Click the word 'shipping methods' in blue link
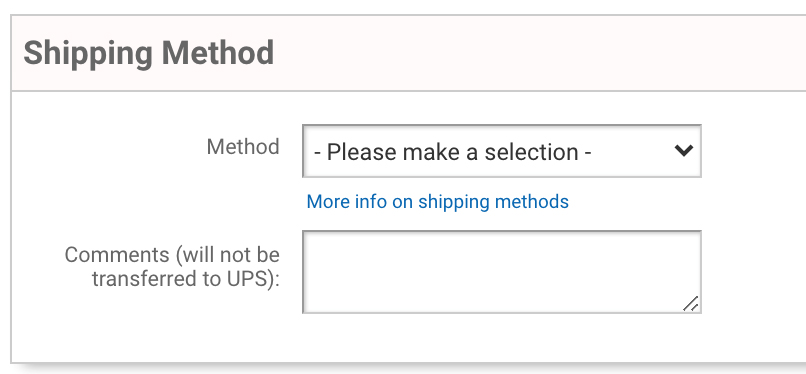Viewport: 806px width, 374px height. pos(493,201)
